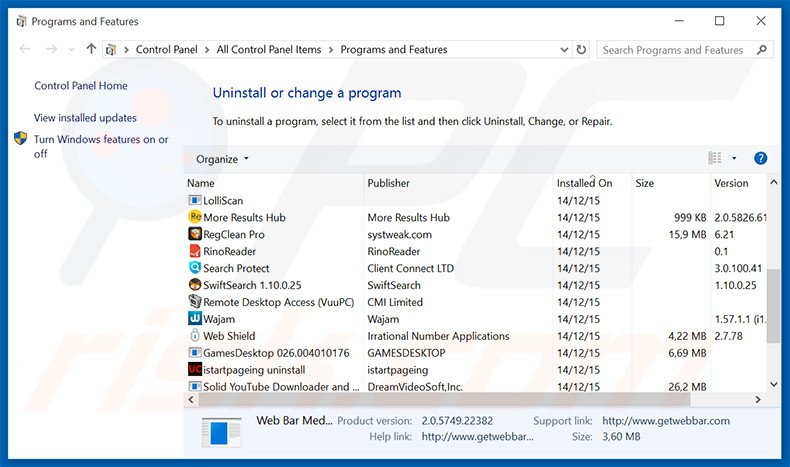Click the 3.0.100.41 version value

pos(738,268)
